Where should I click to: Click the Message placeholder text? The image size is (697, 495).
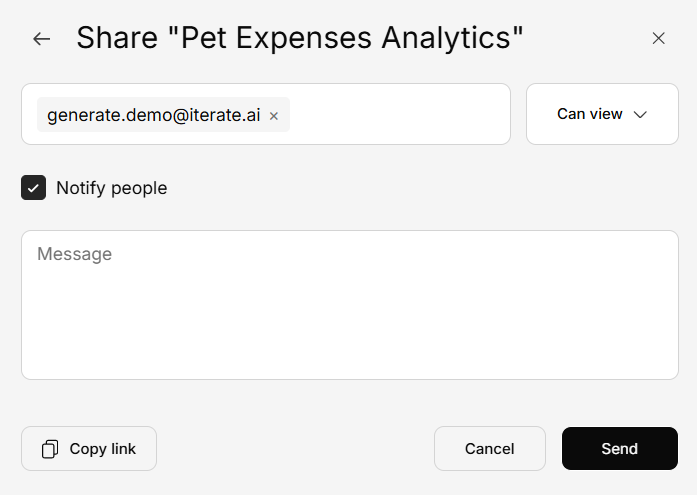(x=75, y=254)
